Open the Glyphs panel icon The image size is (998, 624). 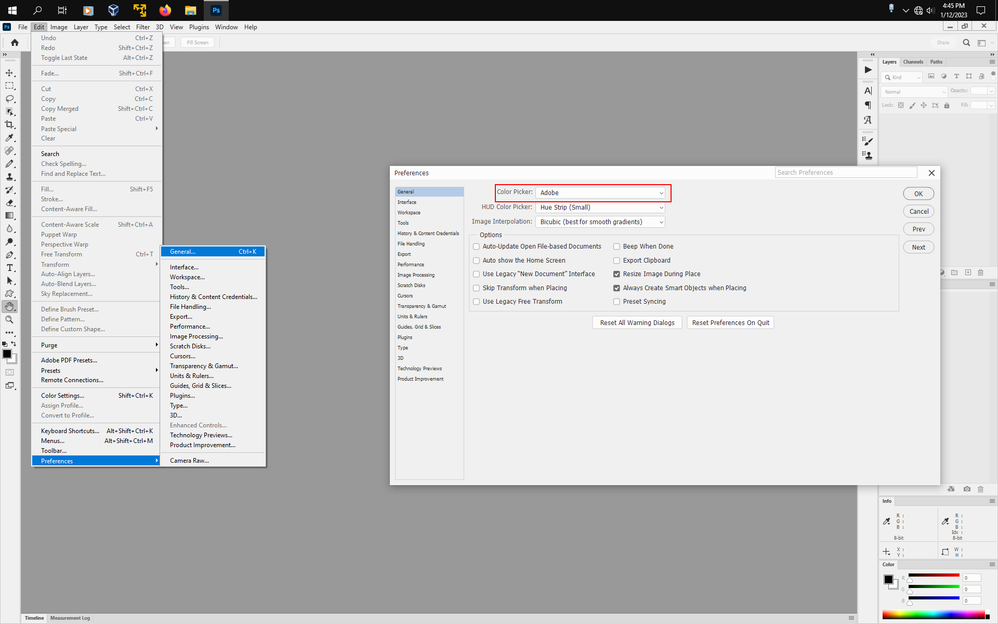868,120
